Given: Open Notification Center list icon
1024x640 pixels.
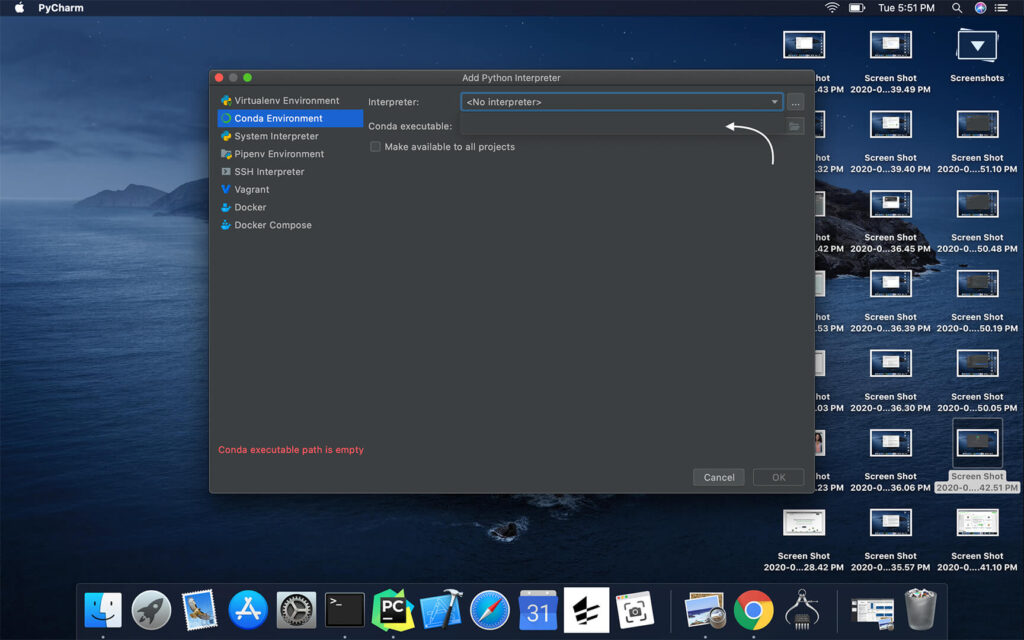Looking at the screenshot, I should pyautogui.click(x=1001, y=8).
